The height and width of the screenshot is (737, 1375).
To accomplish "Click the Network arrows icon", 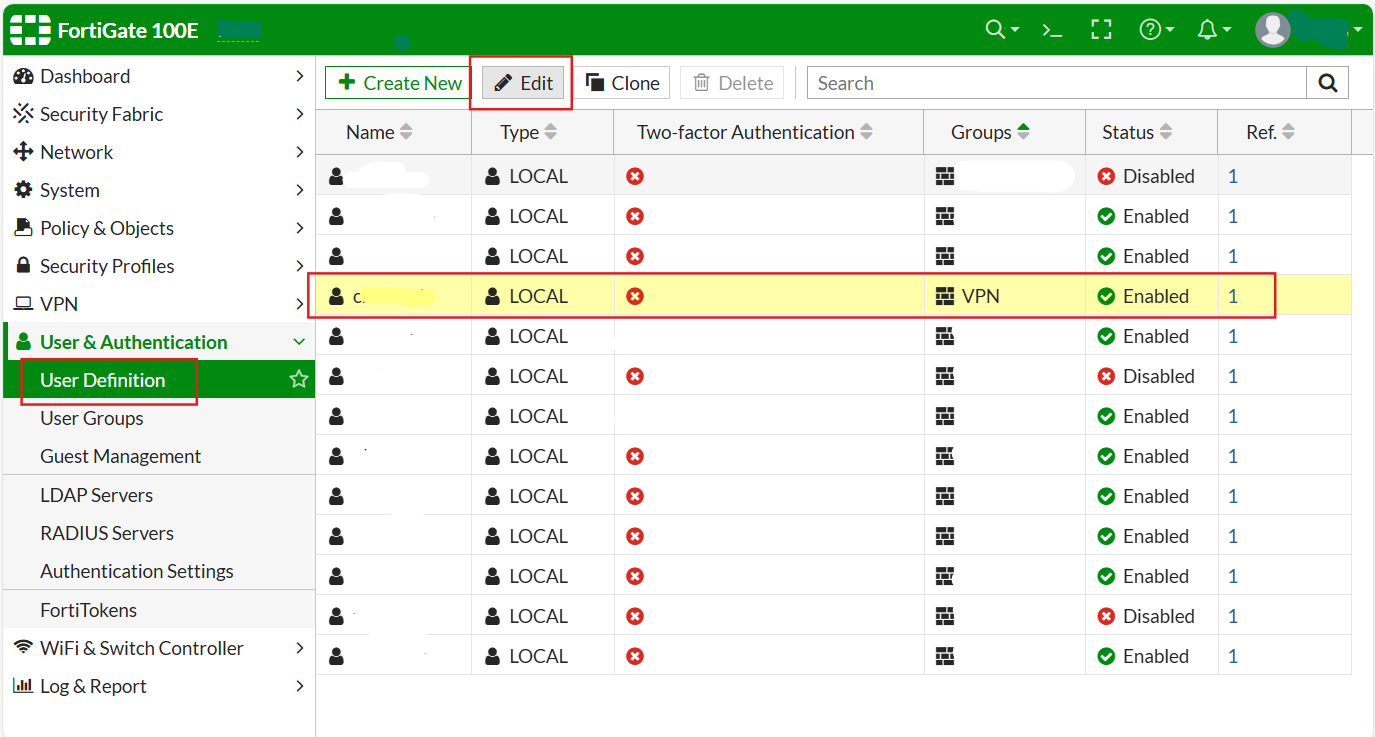I will (x=23, y=152).
